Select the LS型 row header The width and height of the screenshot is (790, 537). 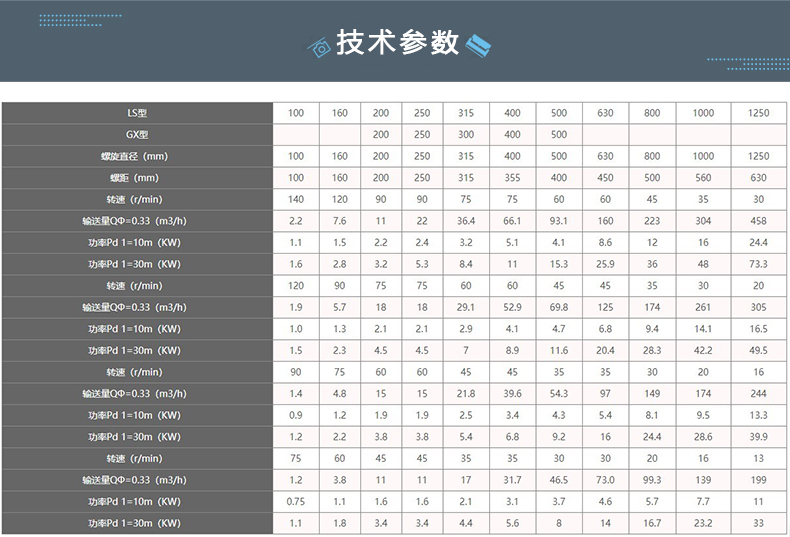[137, 113]
